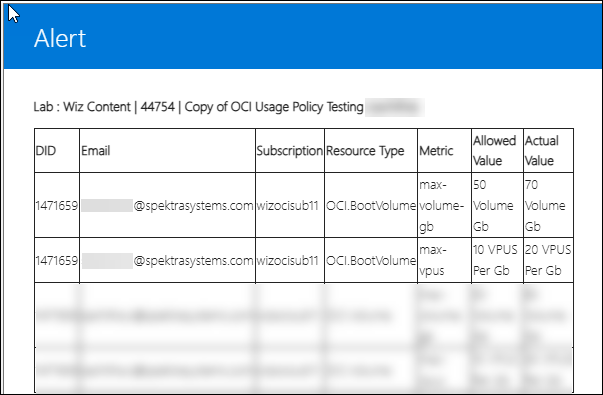Click the 20 VPUS Per Gb cell
The image size is (603, 395).
tap(548, 260)
